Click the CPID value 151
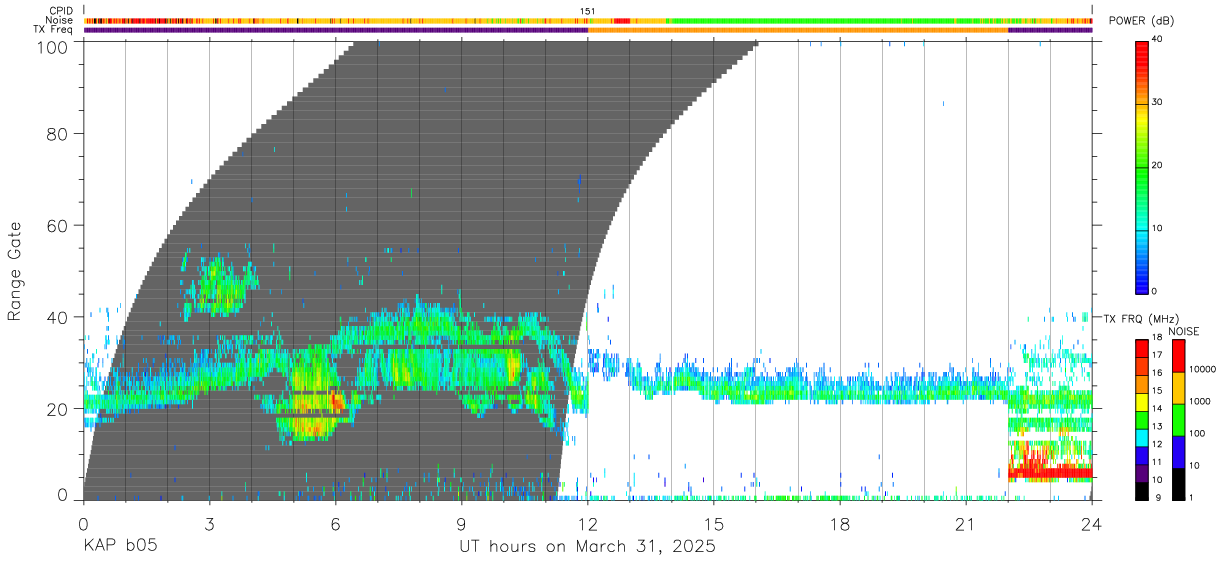Image resolution: width=1228 pixels, height=567 pixels. click(587, 12)
